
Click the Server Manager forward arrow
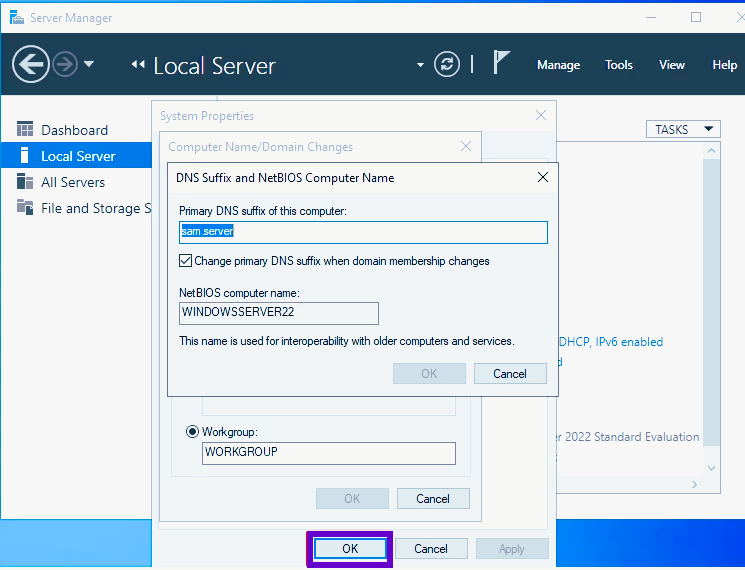65,64
